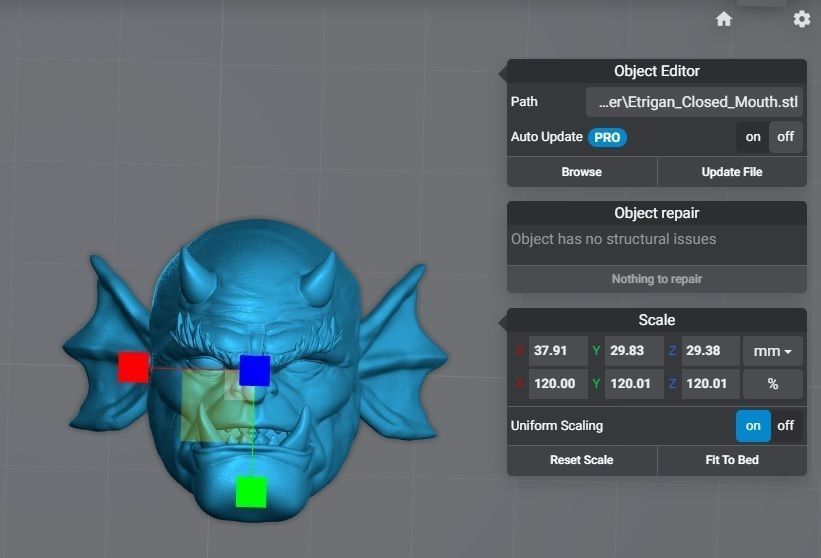This screenshot has height=558, width=821.
Task: Click the Object Editor panel header
Action: [x=657, y=71]
